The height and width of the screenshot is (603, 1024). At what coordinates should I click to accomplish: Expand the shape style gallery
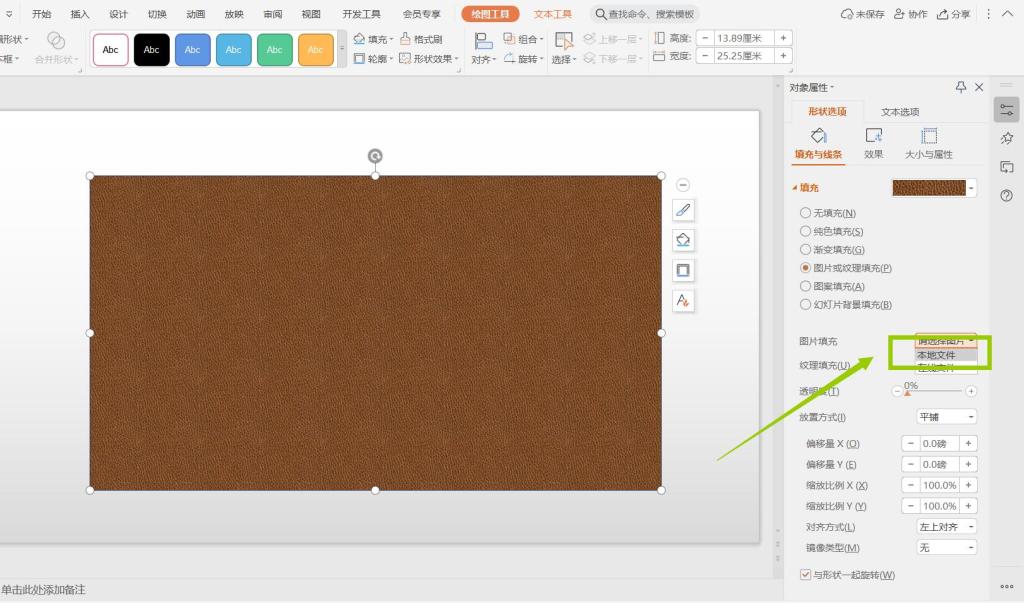click(x=342, y=50)
